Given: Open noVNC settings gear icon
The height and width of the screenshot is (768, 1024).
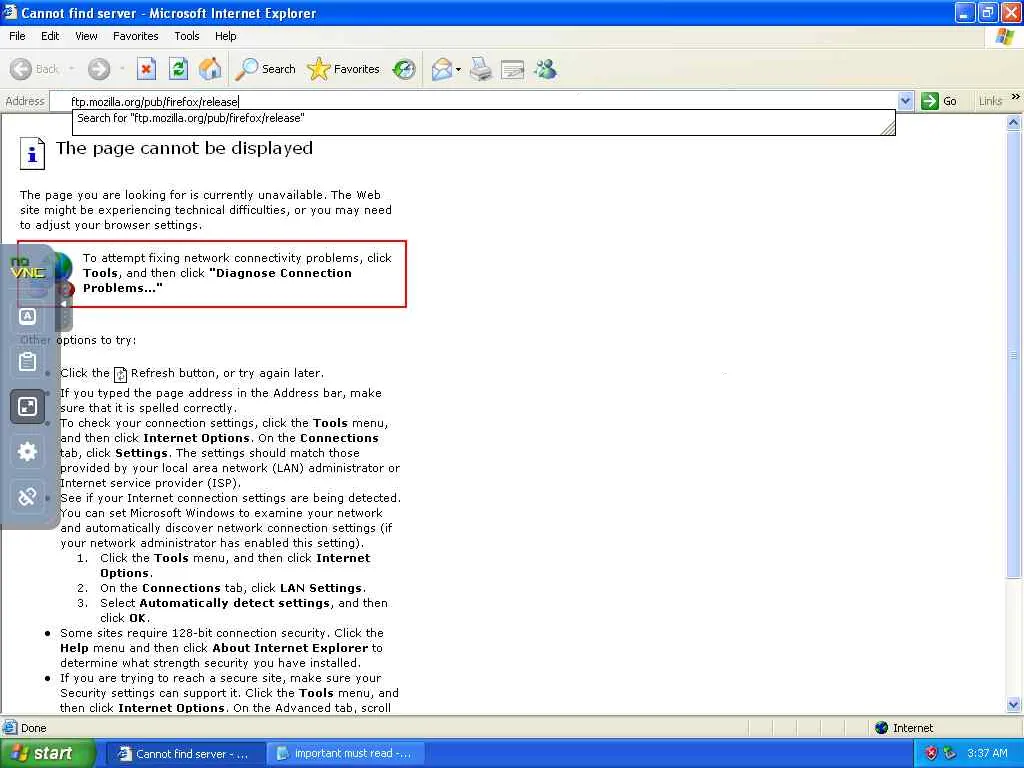Looking at the screenshot, I should [x=27, y=452].
